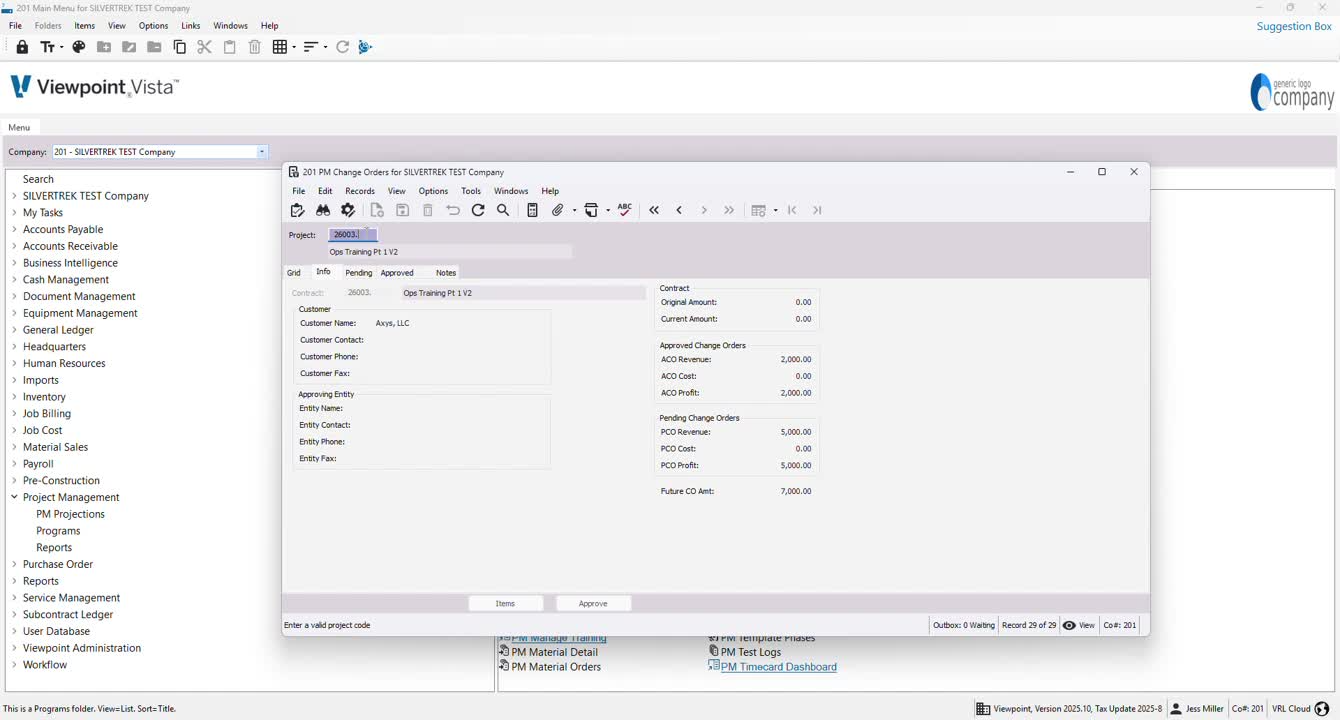The height and width of the screenshot is (720, 1340).
Task: Click the clipboard edit icon in Change Orders toolbar
Action: pyautogui.click(x=297, y=210)
